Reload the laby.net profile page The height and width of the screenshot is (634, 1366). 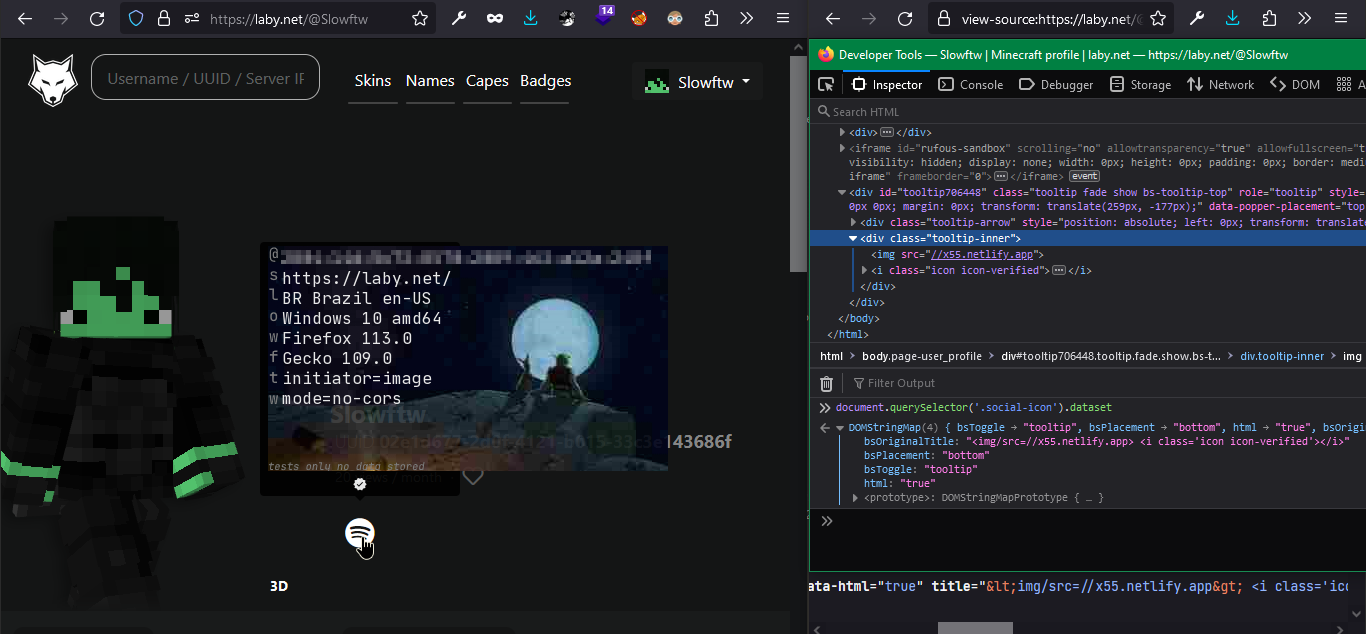click(97, 18)
